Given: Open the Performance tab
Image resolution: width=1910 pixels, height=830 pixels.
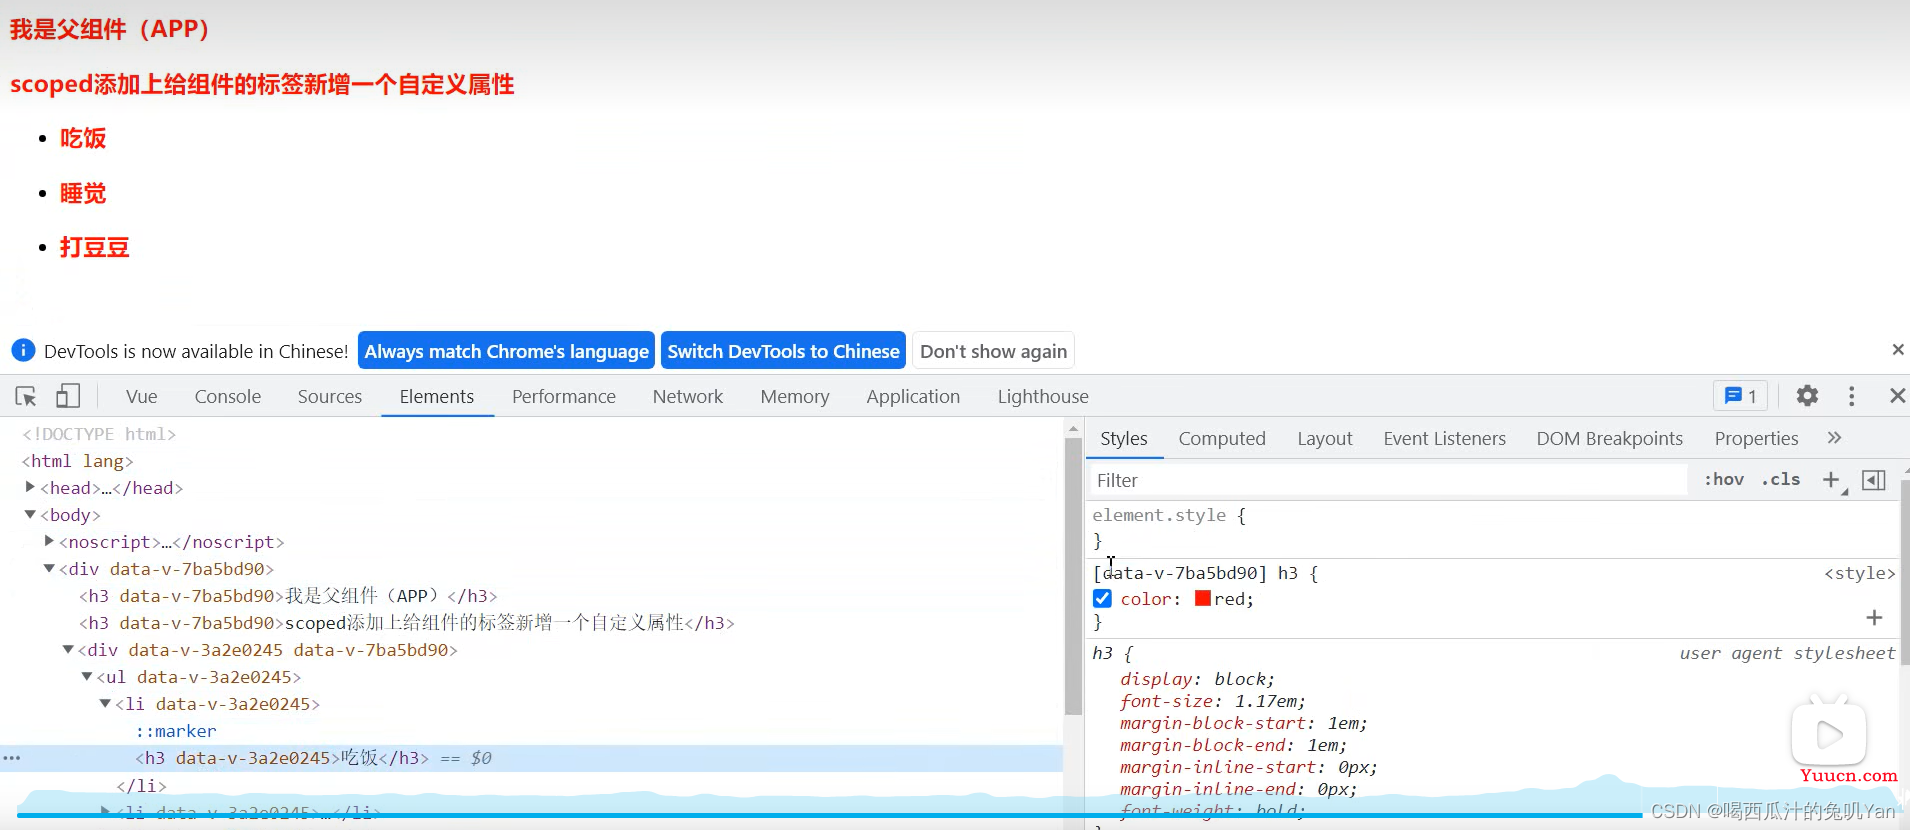Looking at the screenshot, I should click(564, 396).
